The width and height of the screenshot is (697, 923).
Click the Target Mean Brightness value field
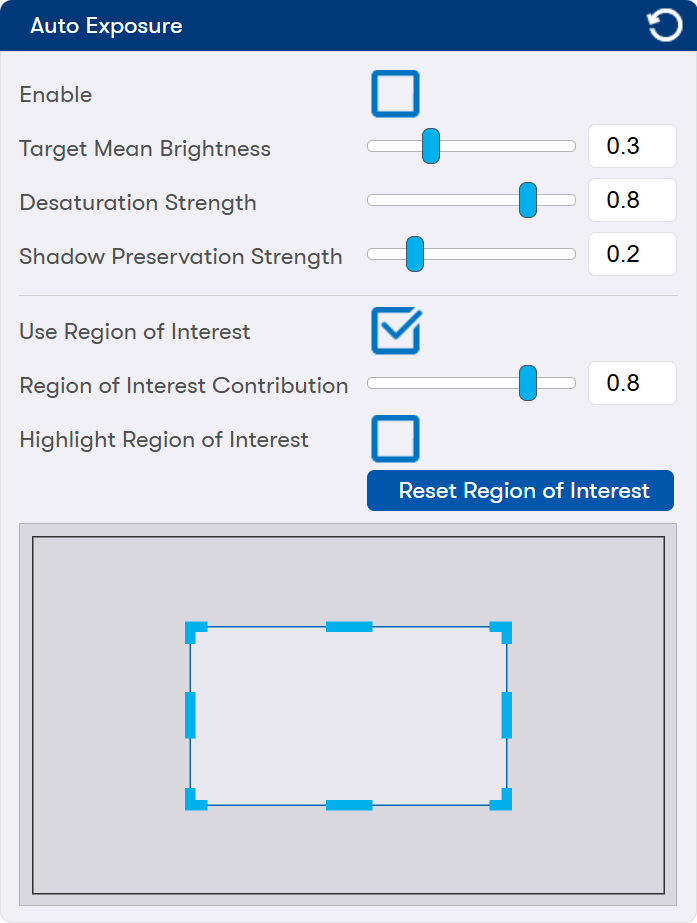(x=632, y=146)
